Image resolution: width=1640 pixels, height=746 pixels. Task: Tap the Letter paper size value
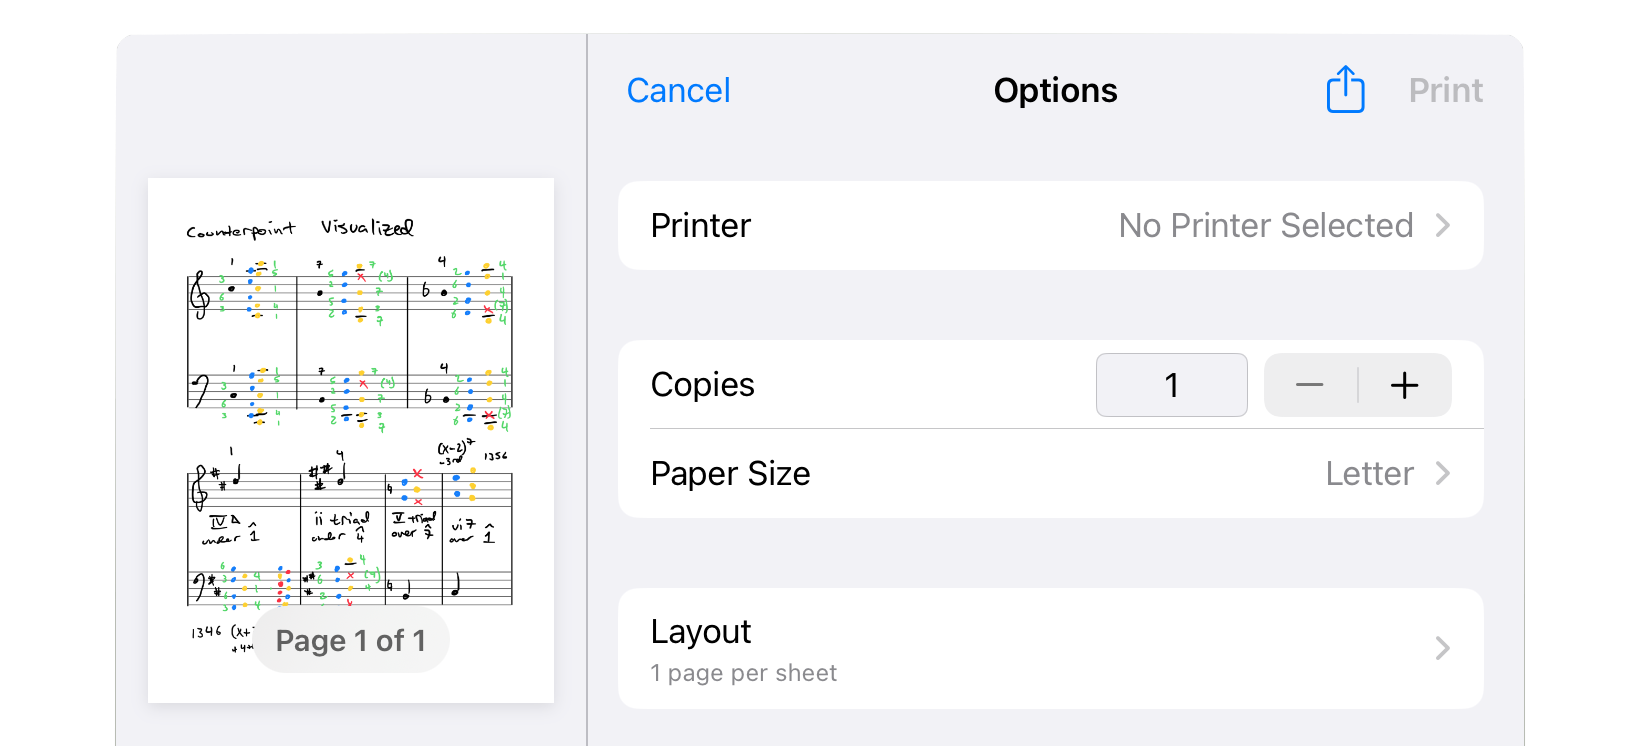1369,473
